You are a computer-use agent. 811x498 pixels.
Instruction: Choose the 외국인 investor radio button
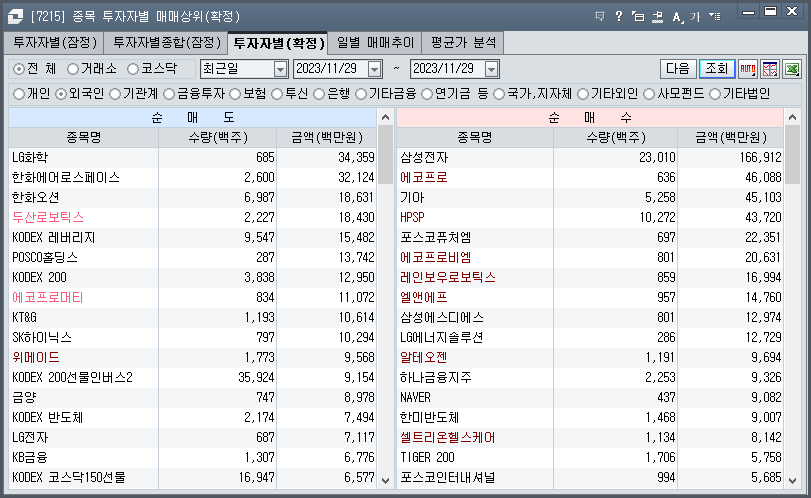click(x=61, y=94)
